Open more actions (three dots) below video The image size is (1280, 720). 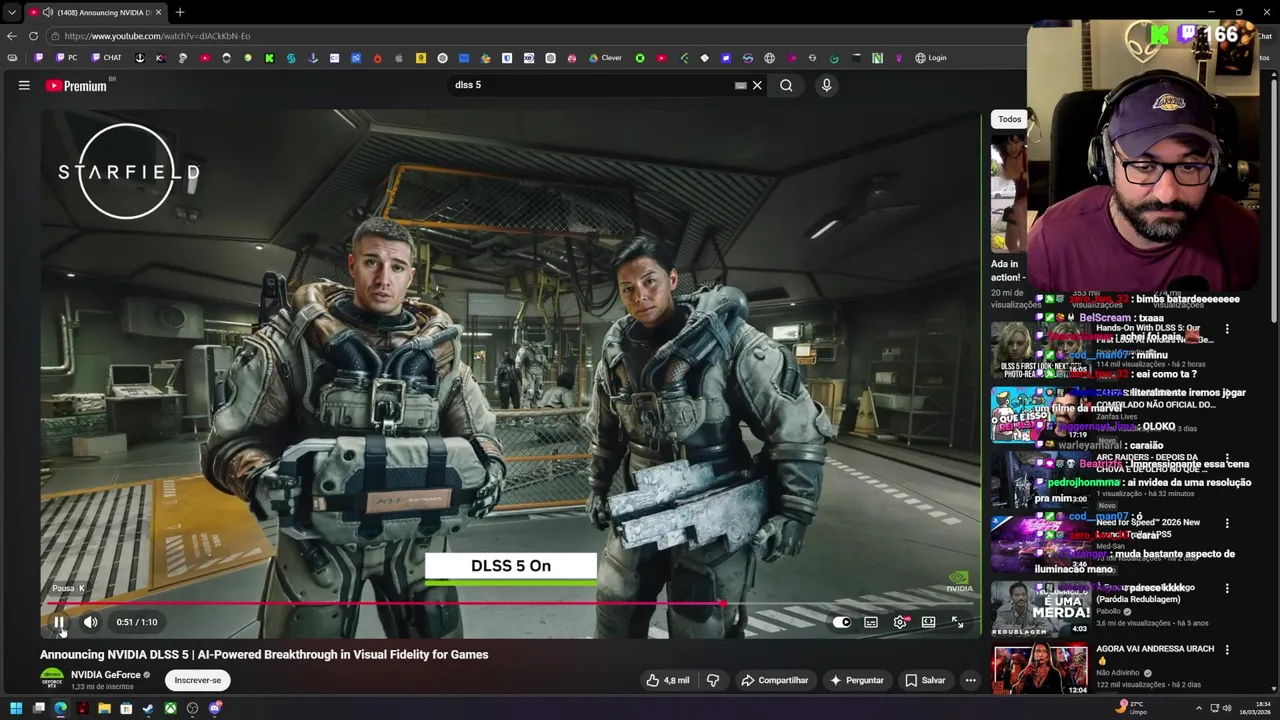(x=970, y=680)
